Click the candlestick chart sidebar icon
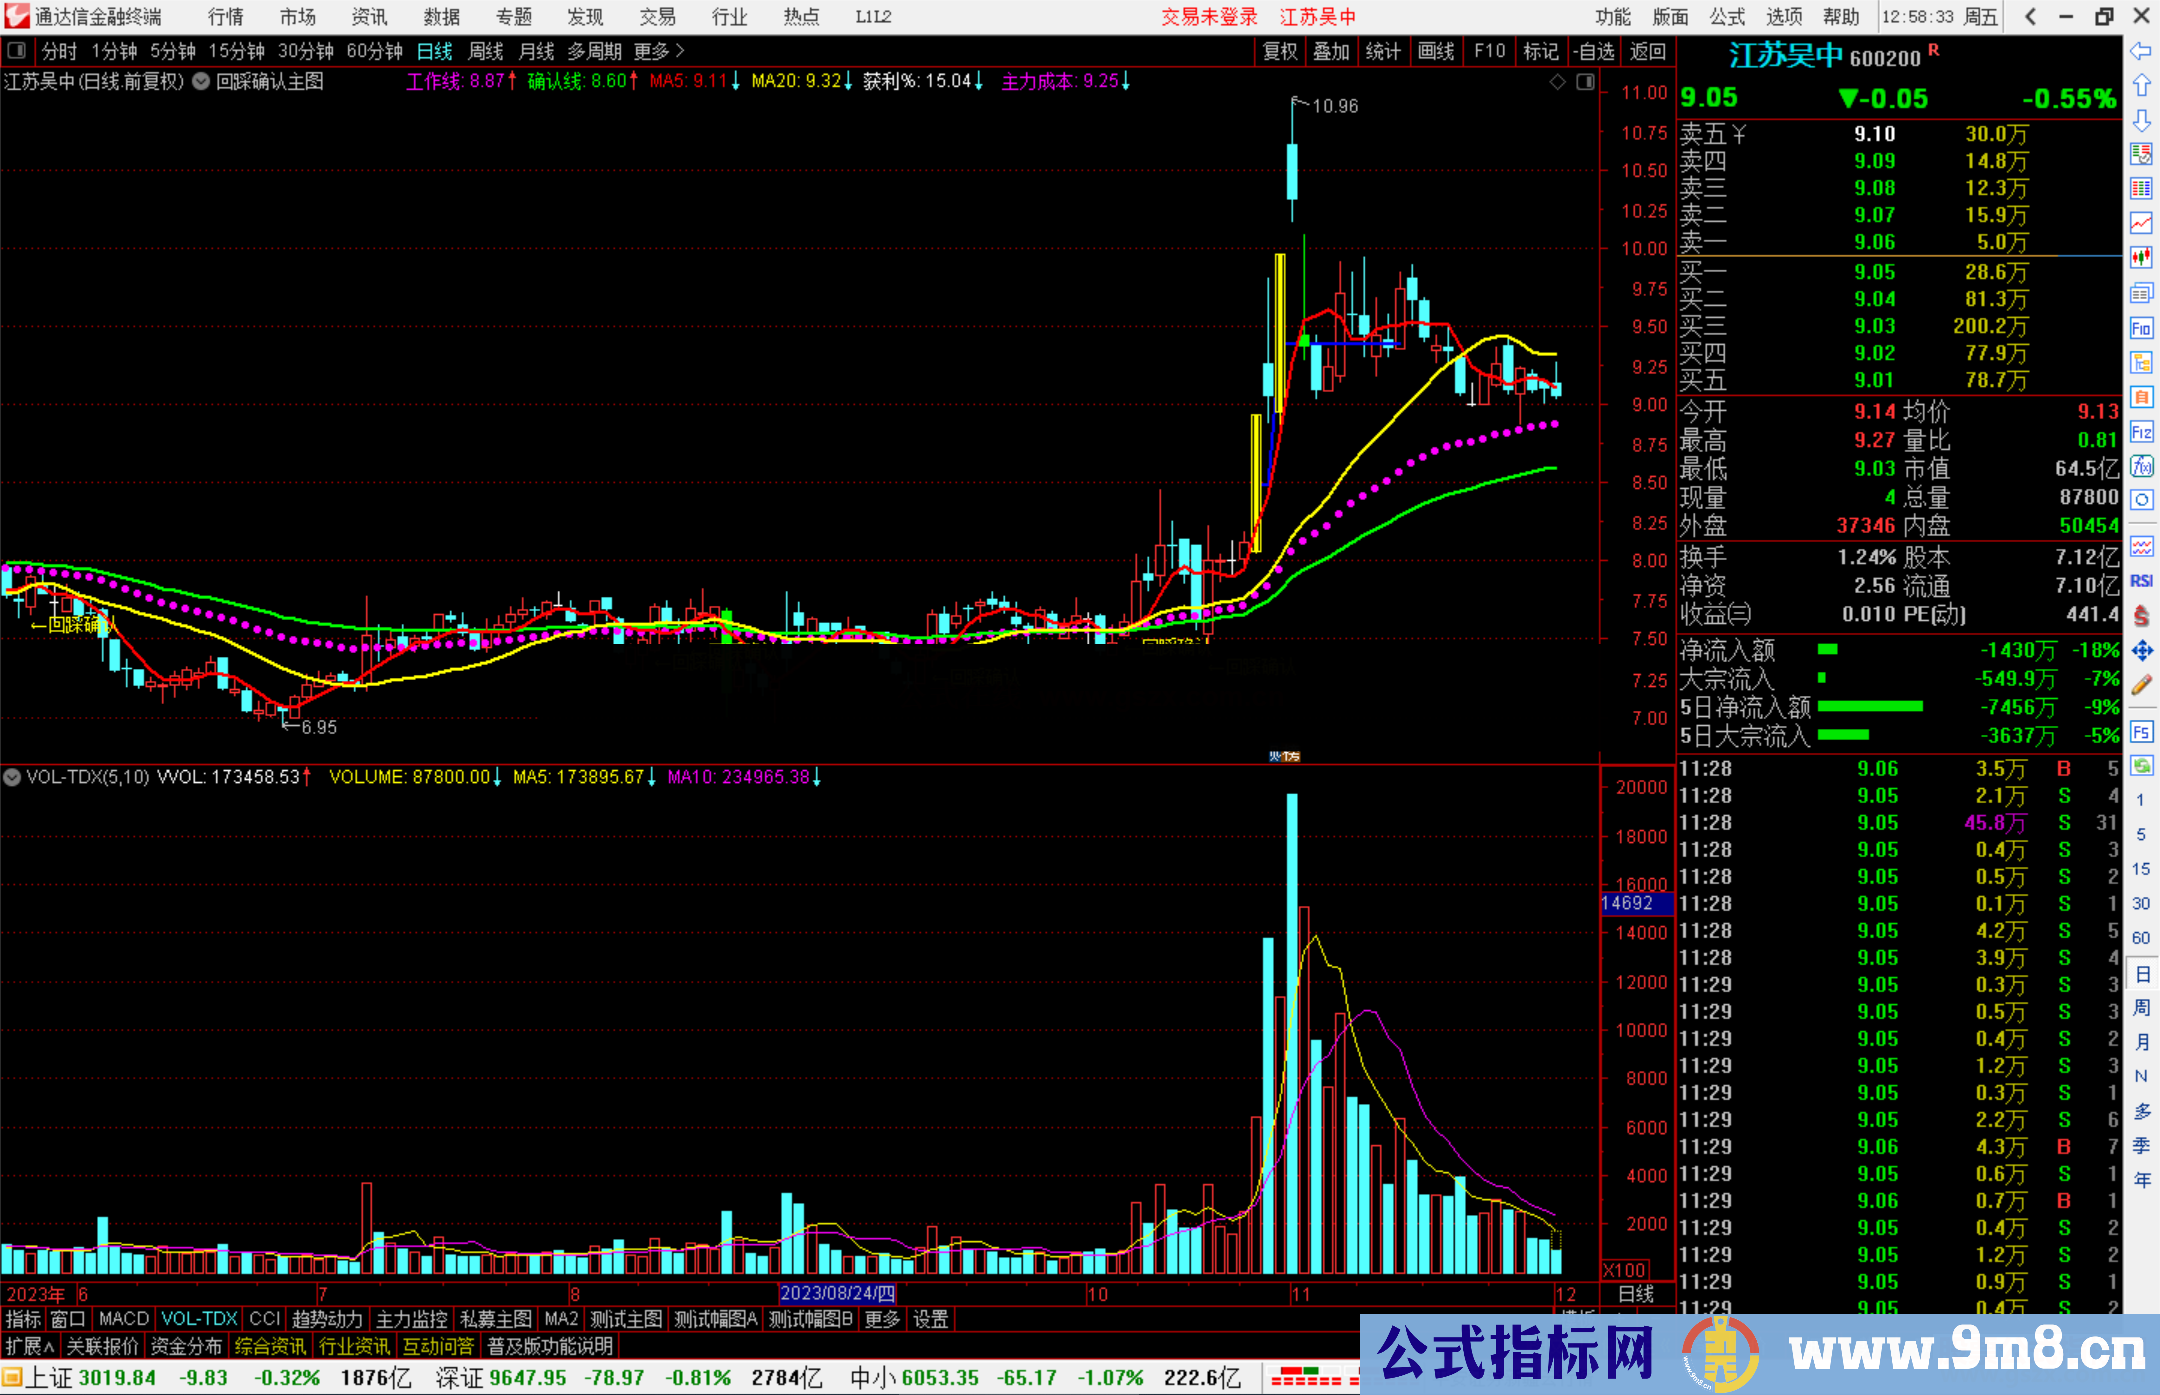This screenshot has width=2160, height=1395. pyautogui.click(x=2141, y=257)
